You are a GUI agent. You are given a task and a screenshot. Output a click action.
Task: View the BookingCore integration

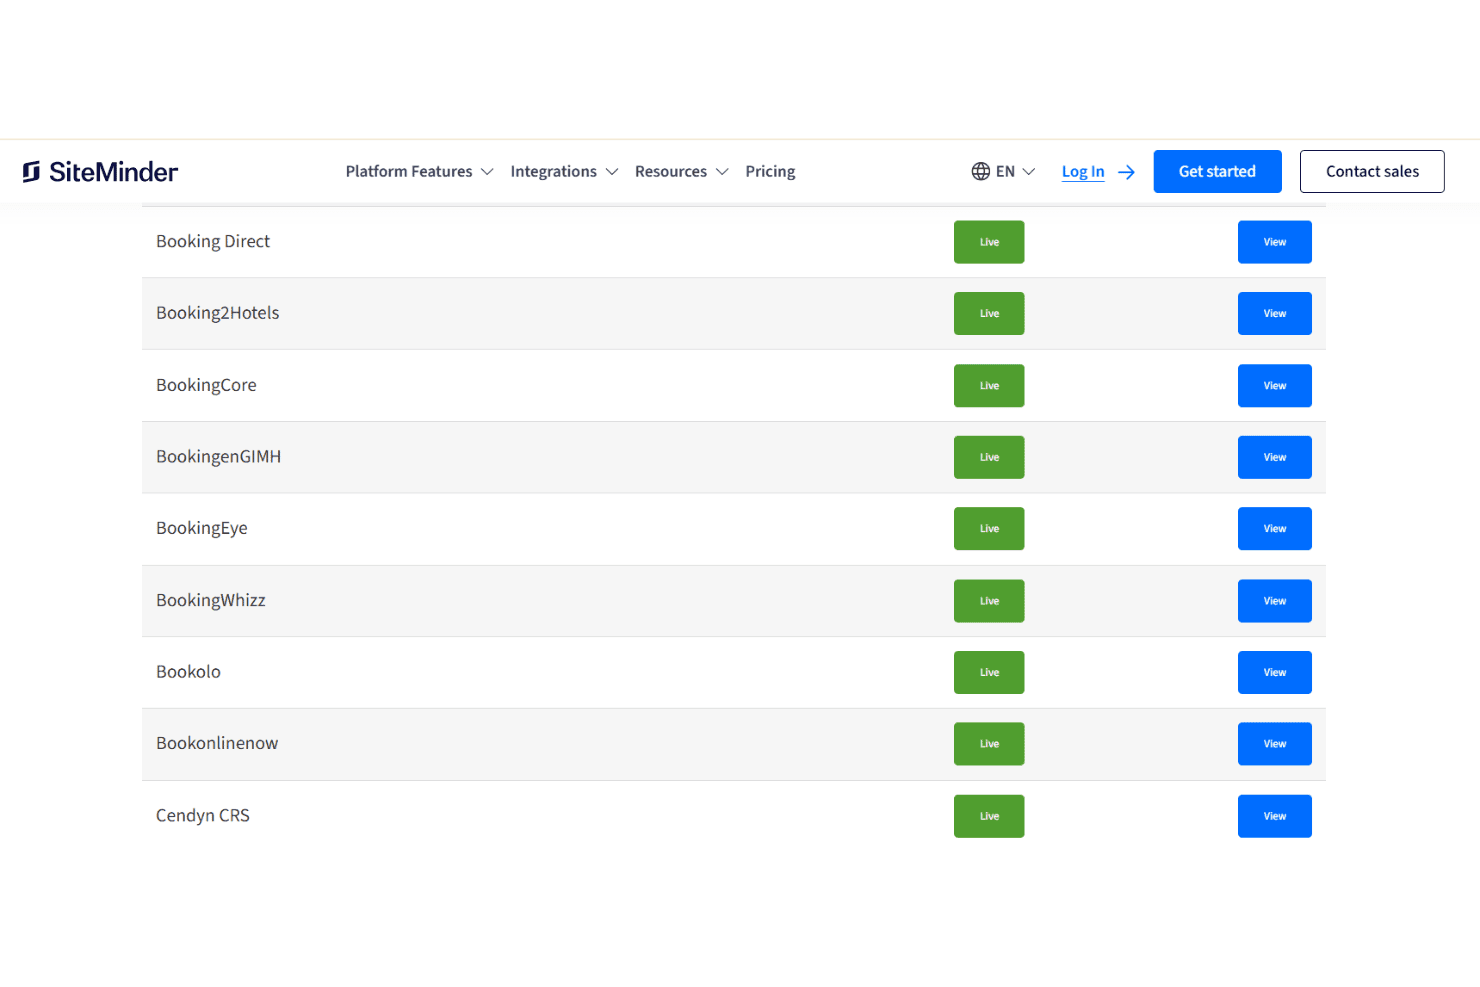1274,386
